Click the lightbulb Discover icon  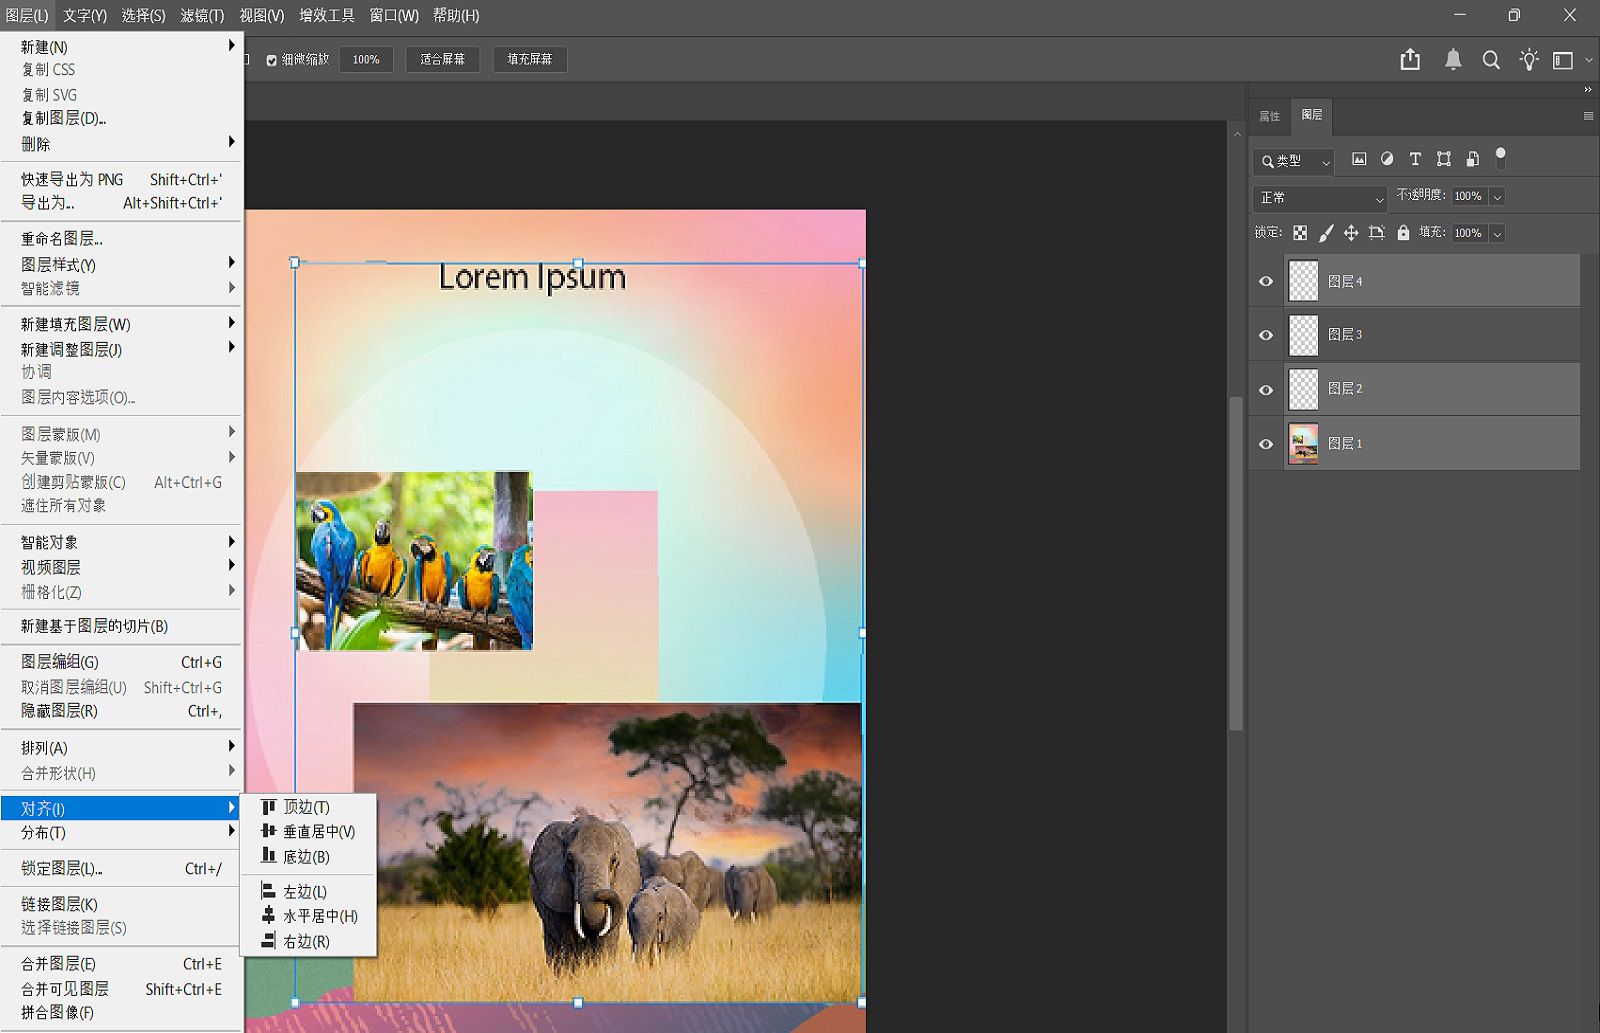click(1528, 60)
